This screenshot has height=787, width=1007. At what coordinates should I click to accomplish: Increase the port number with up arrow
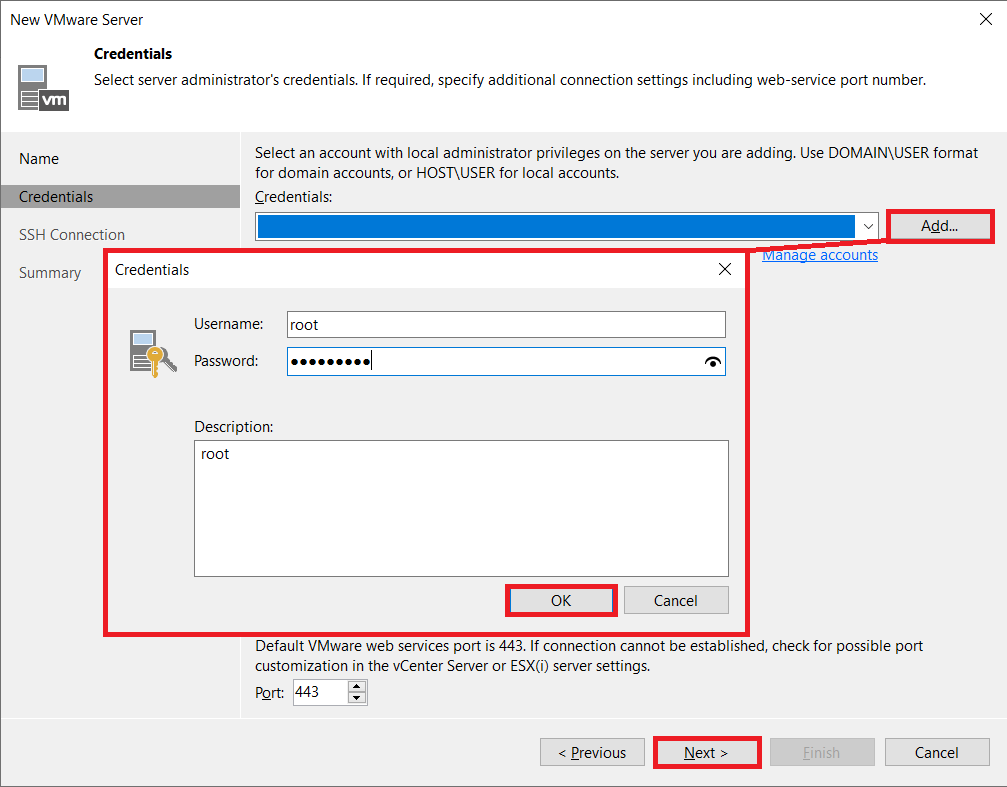coord(357,686)
